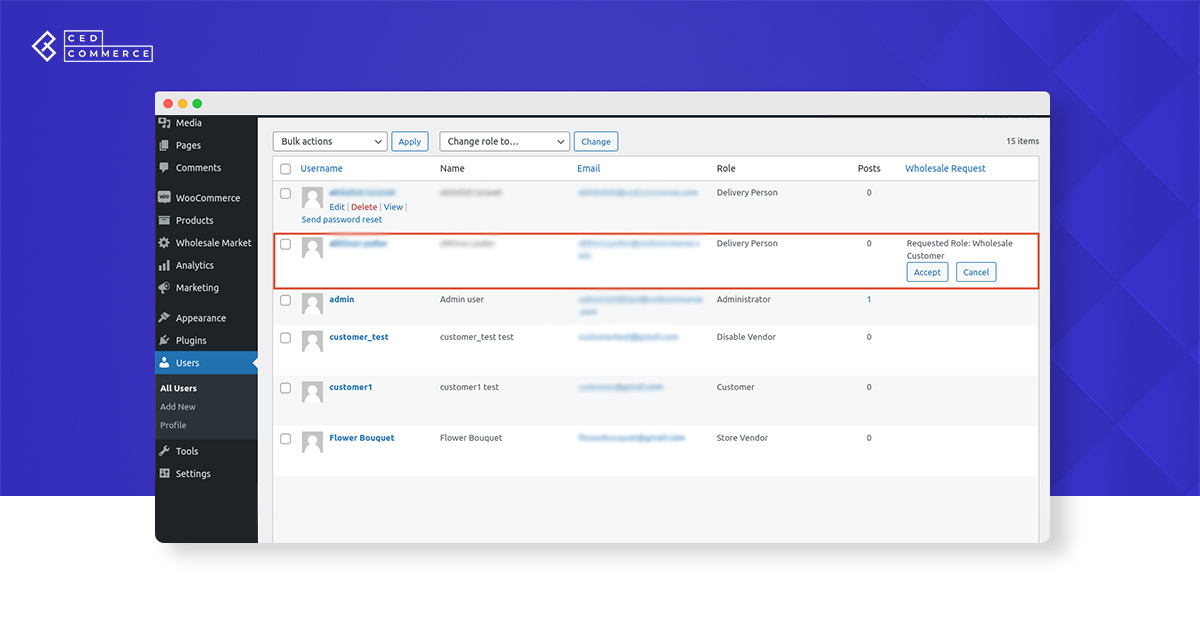Image resolution: width=1200 pixels, height=628 pixels.
Task: Click Delete link under first user
Action: tap(364, 207)
